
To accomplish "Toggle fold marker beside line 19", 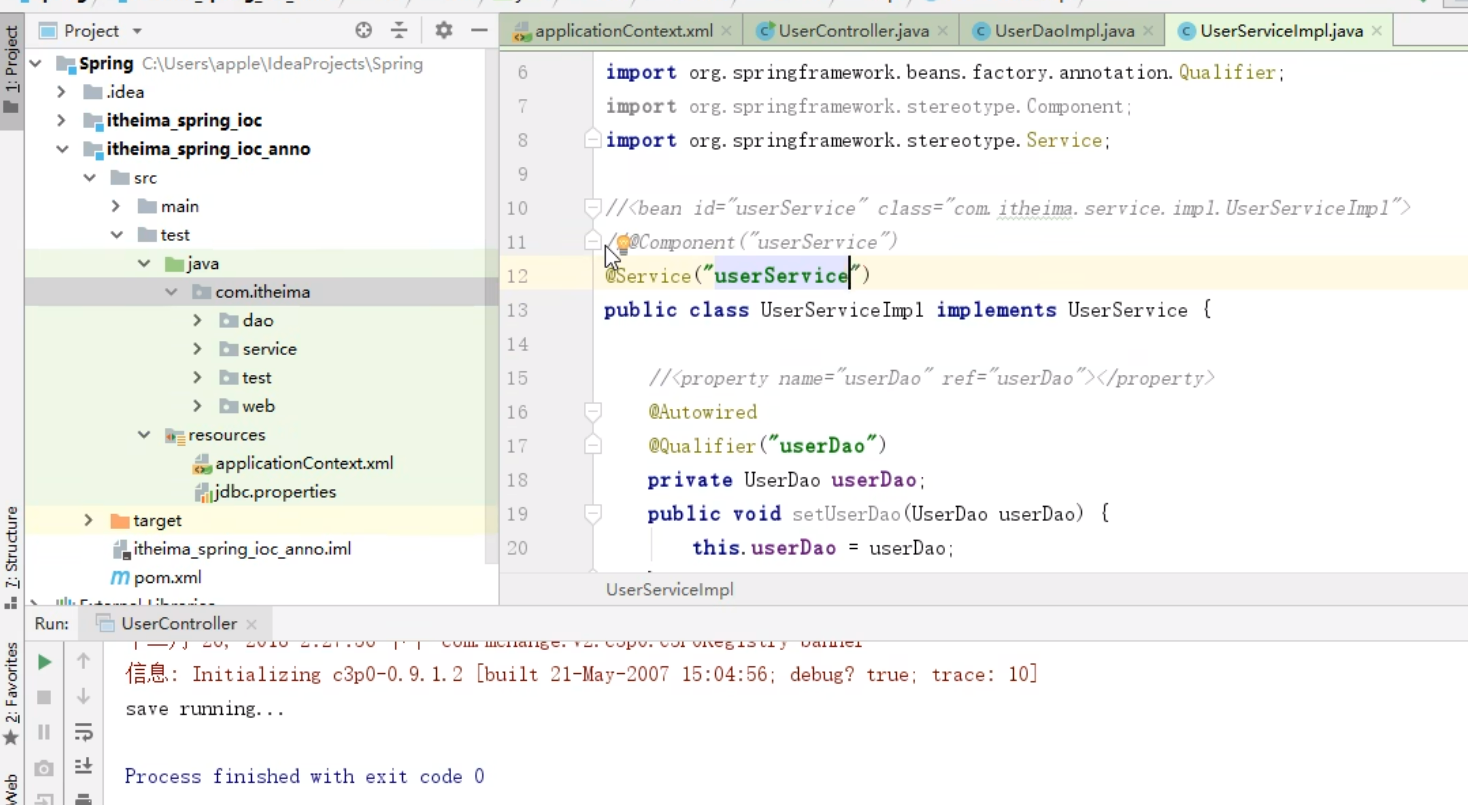I will tap(592, 513).
